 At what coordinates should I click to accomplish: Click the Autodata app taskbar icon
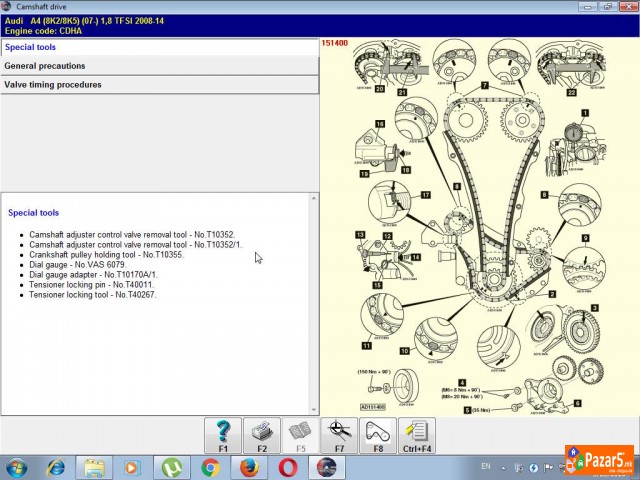pyautogui.click(x=327, y=467)
